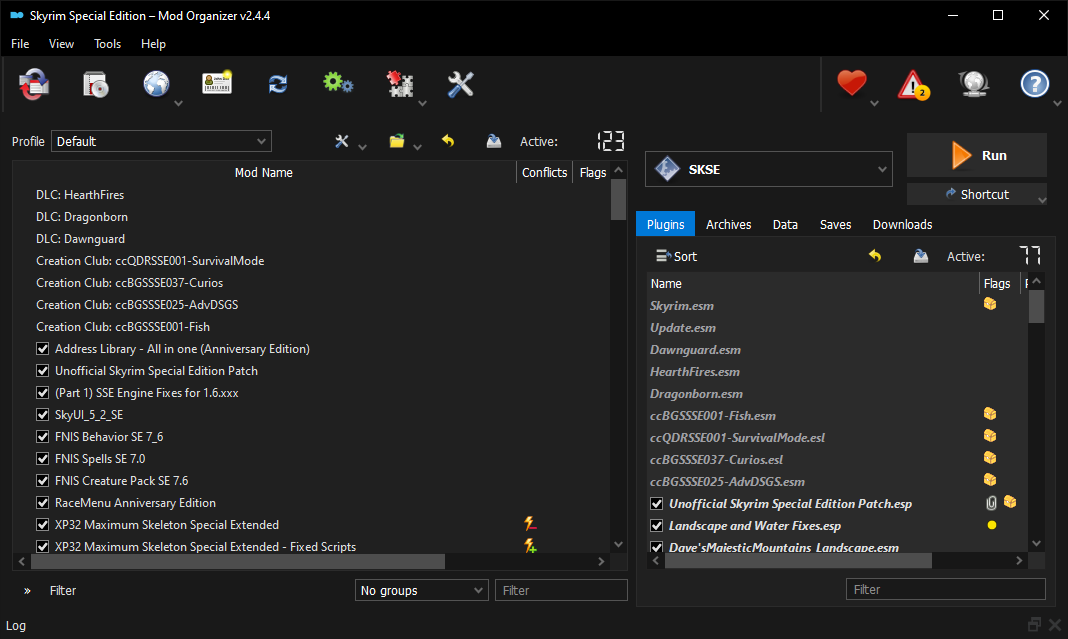
Task: Click the float log panel icon
Action: 1035,624
